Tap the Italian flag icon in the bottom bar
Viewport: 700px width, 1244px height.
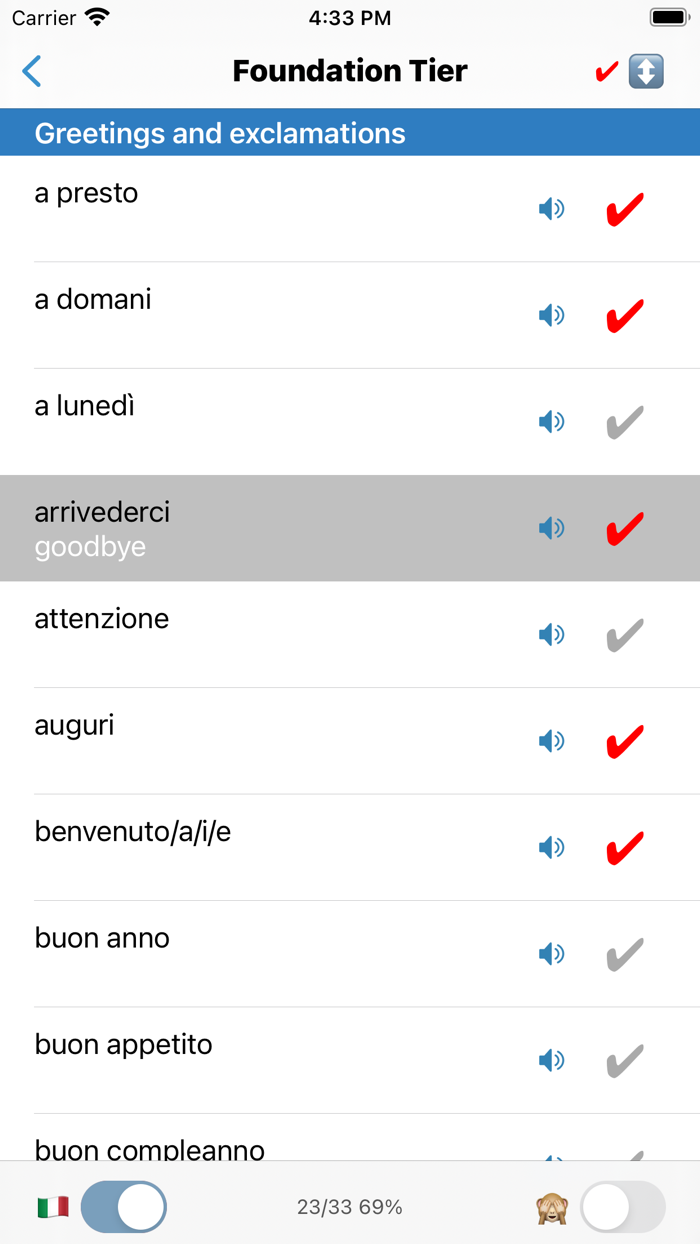52,1207
